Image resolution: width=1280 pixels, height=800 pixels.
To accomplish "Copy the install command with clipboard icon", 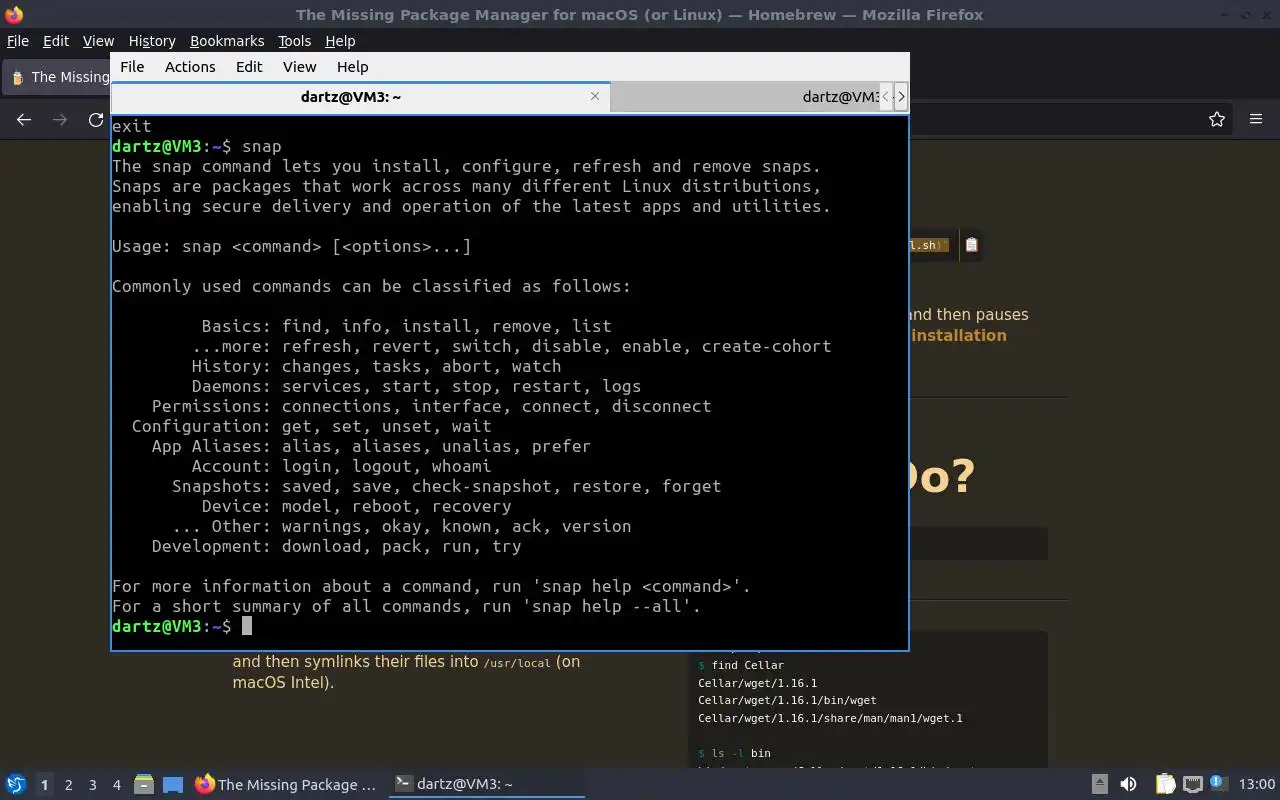I will (x=971, y=244).
